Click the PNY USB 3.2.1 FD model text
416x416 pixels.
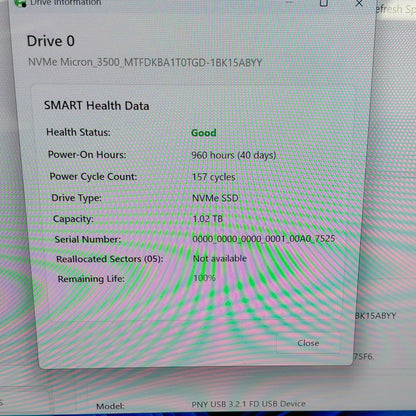pos(248,404)
